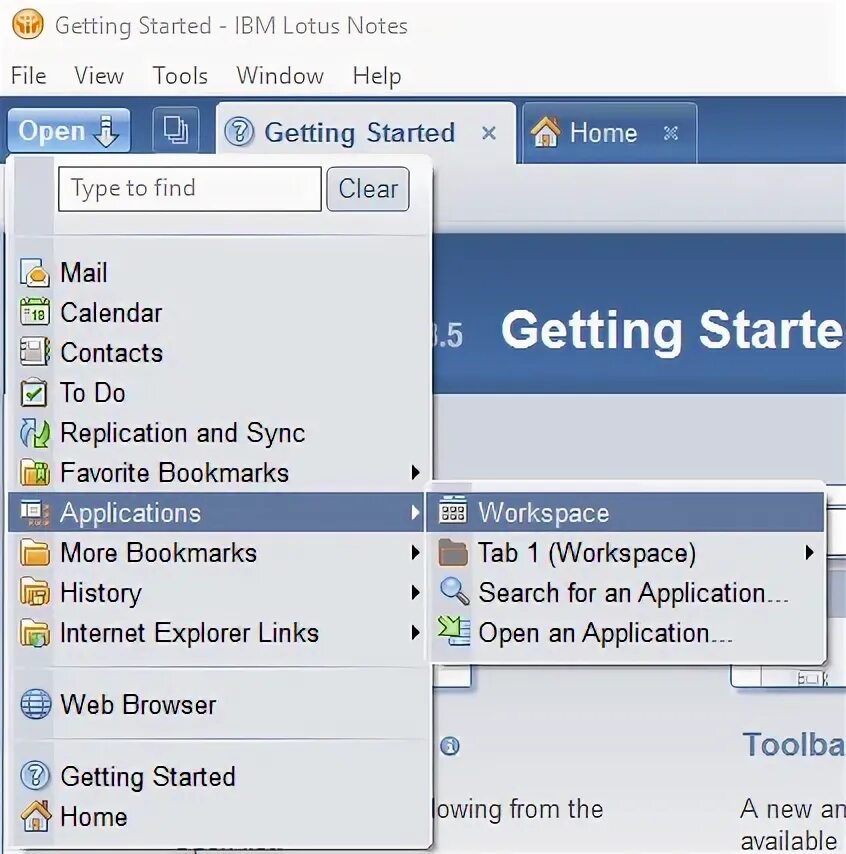This screenshot has width=846, height=854.
Task: Select Calendar from the Open list
Action: pos(218,312)
